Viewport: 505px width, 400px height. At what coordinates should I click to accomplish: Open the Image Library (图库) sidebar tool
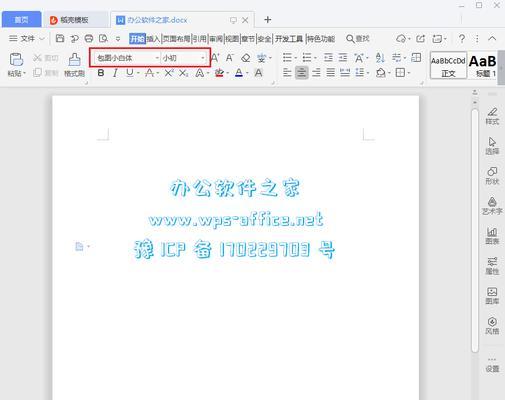coord(492,296)
